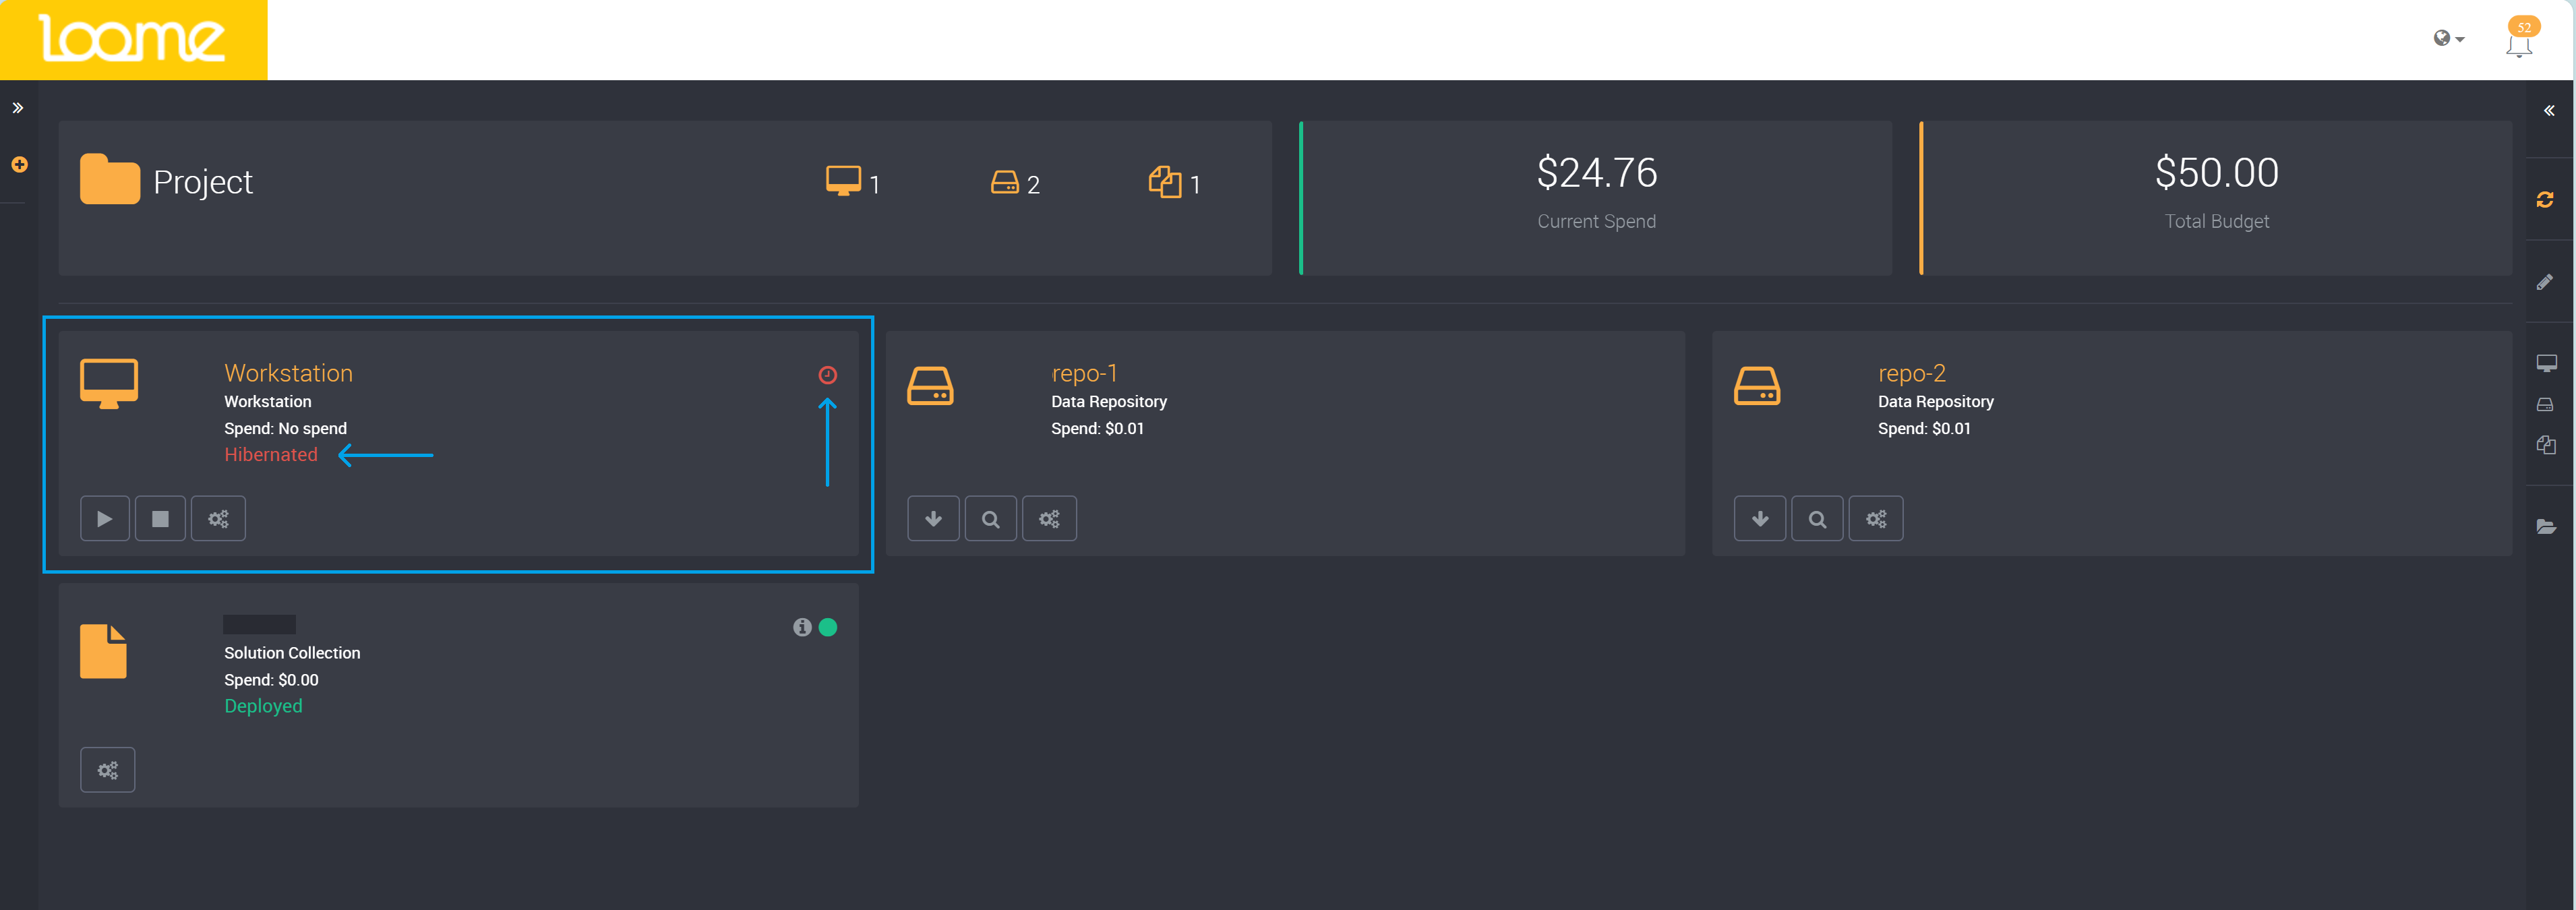Image resolution: width=2576 pixels, height=910 pixels.
Task: Click the drive icon in right sidebar
Action: 2545,405
